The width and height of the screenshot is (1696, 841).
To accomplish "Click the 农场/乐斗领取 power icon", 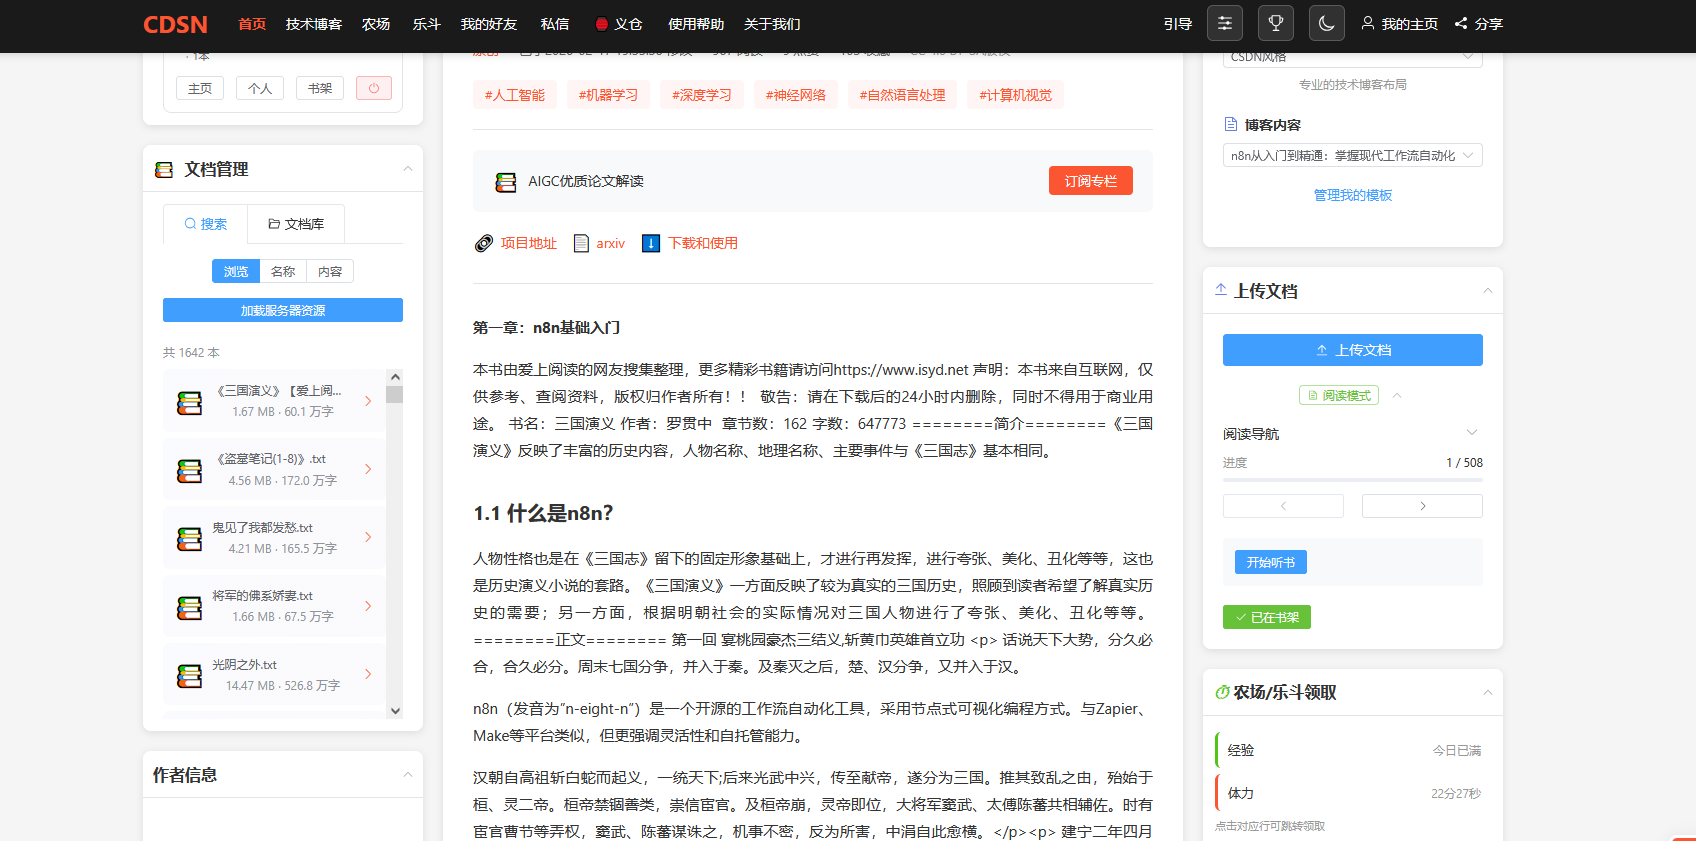I will click(1222, 692).
